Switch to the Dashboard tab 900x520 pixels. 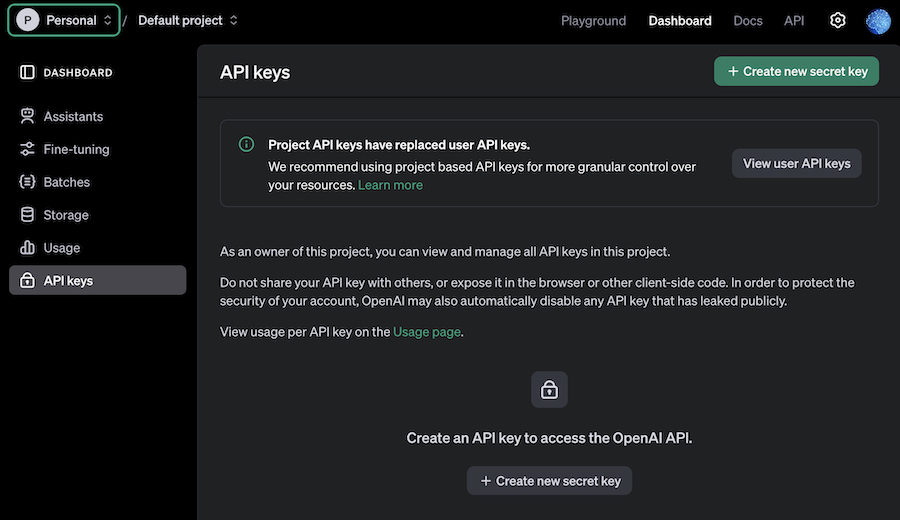coord(680,21)
